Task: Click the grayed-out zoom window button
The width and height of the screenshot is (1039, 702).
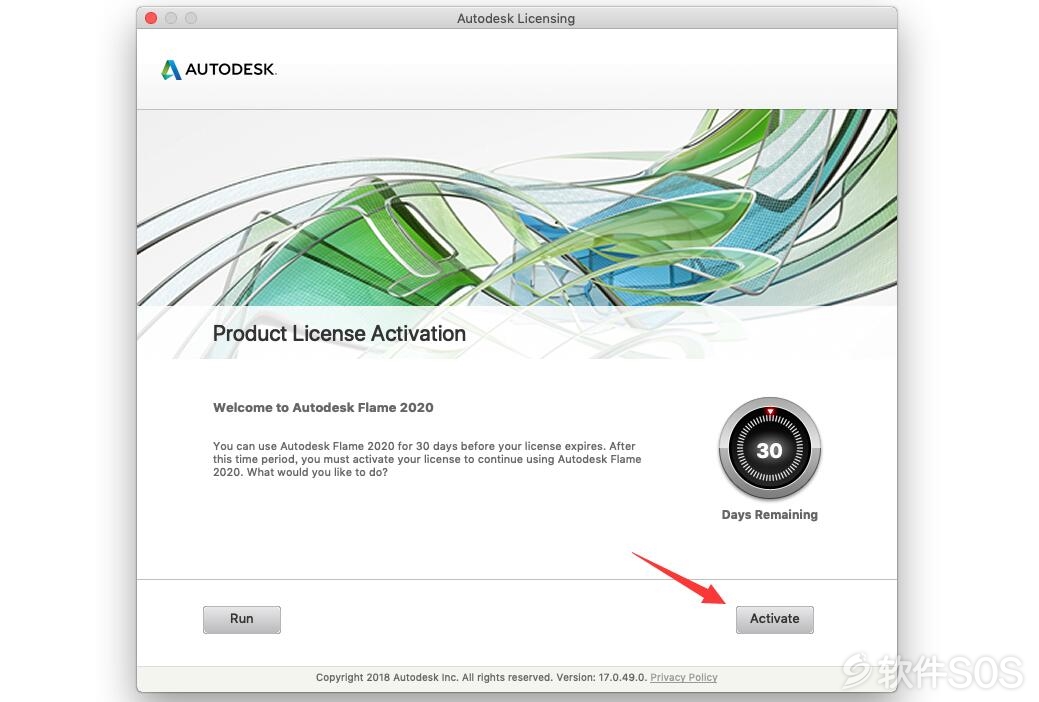Action: [191, 18]
